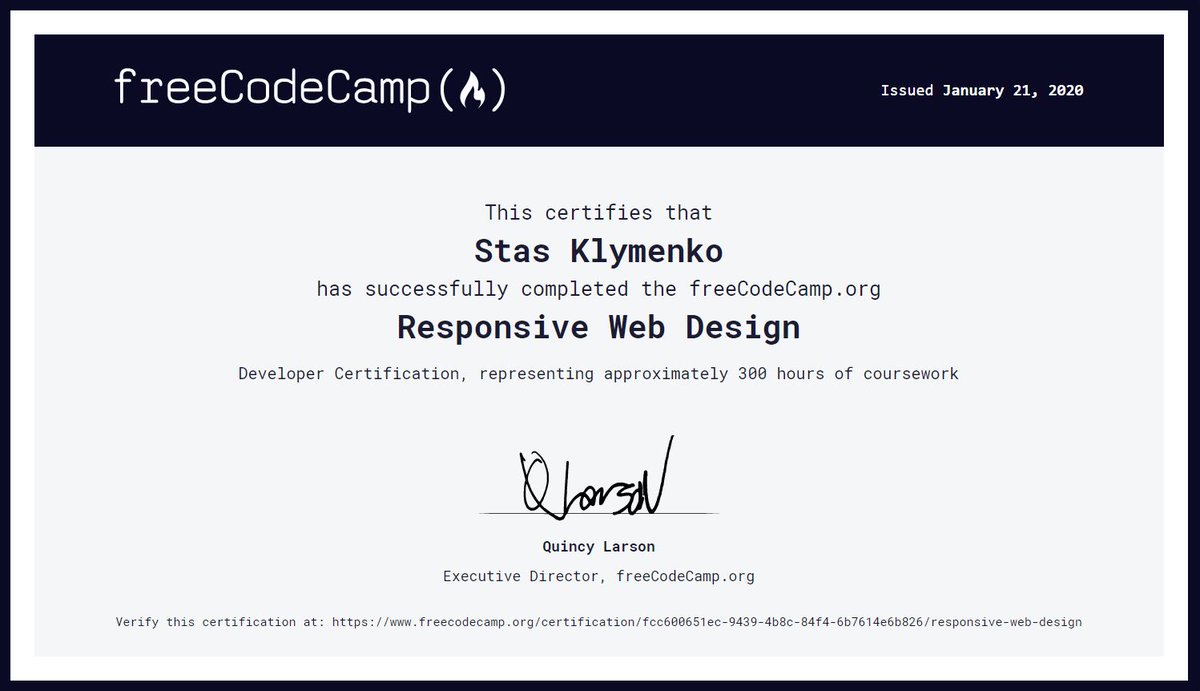Click the handwritten Quincy Larson signature
This screenshot has height=691, width=1200.
click(597, 477)
